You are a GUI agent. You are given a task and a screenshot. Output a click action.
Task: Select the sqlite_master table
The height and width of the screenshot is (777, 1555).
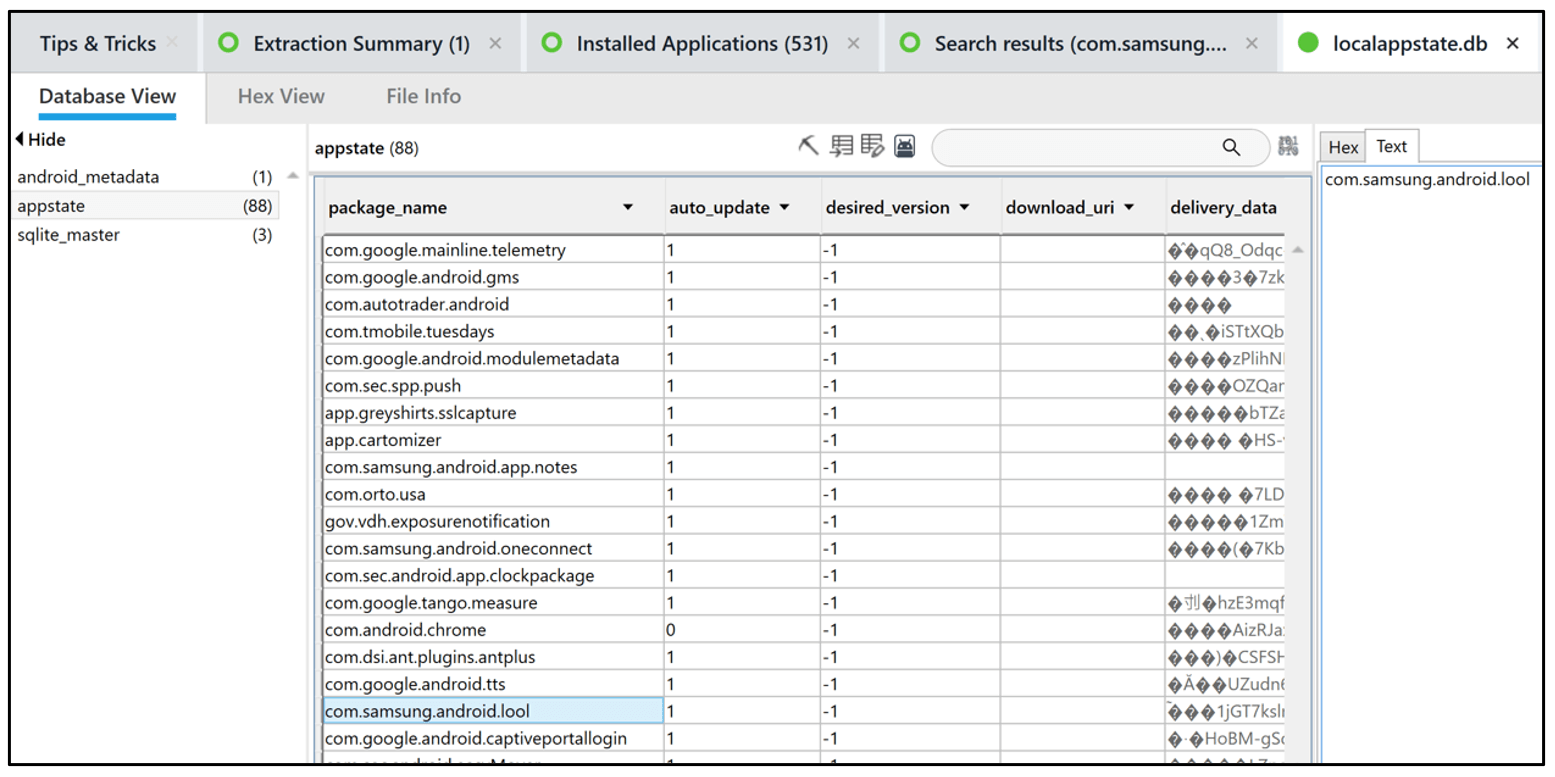(x=68, y=235)
